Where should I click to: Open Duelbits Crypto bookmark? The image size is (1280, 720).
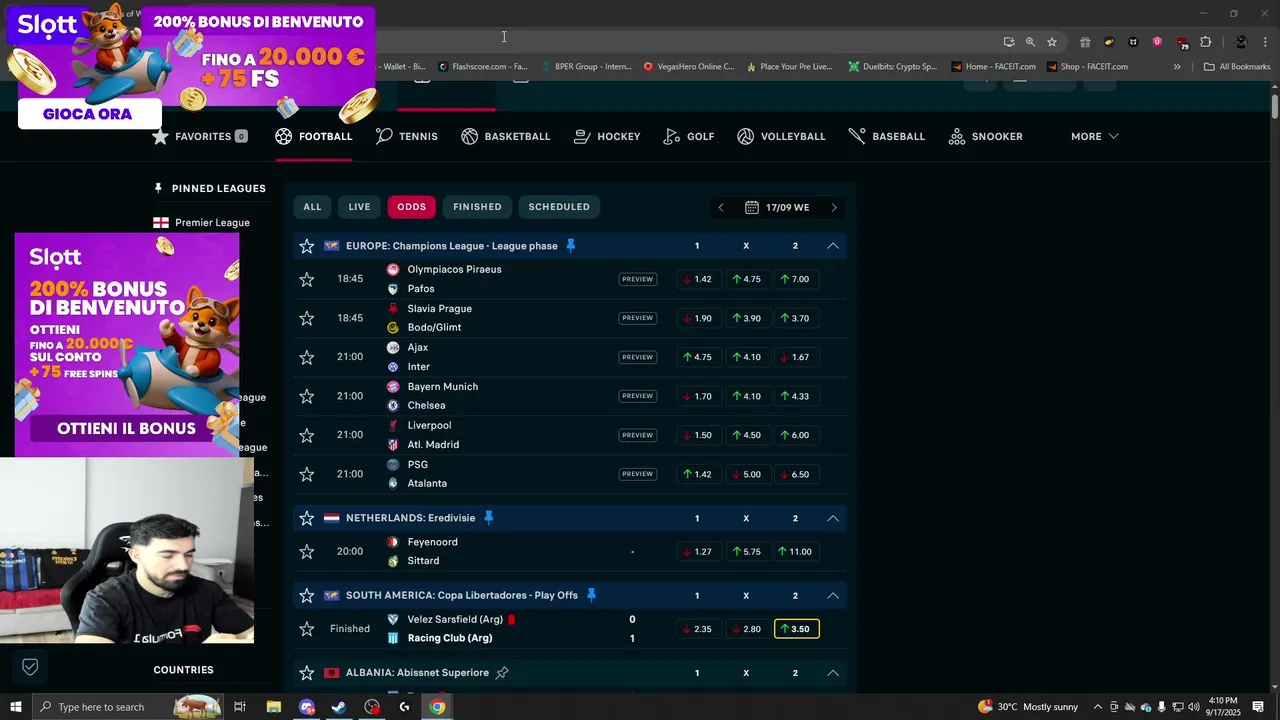coord(893,67)
